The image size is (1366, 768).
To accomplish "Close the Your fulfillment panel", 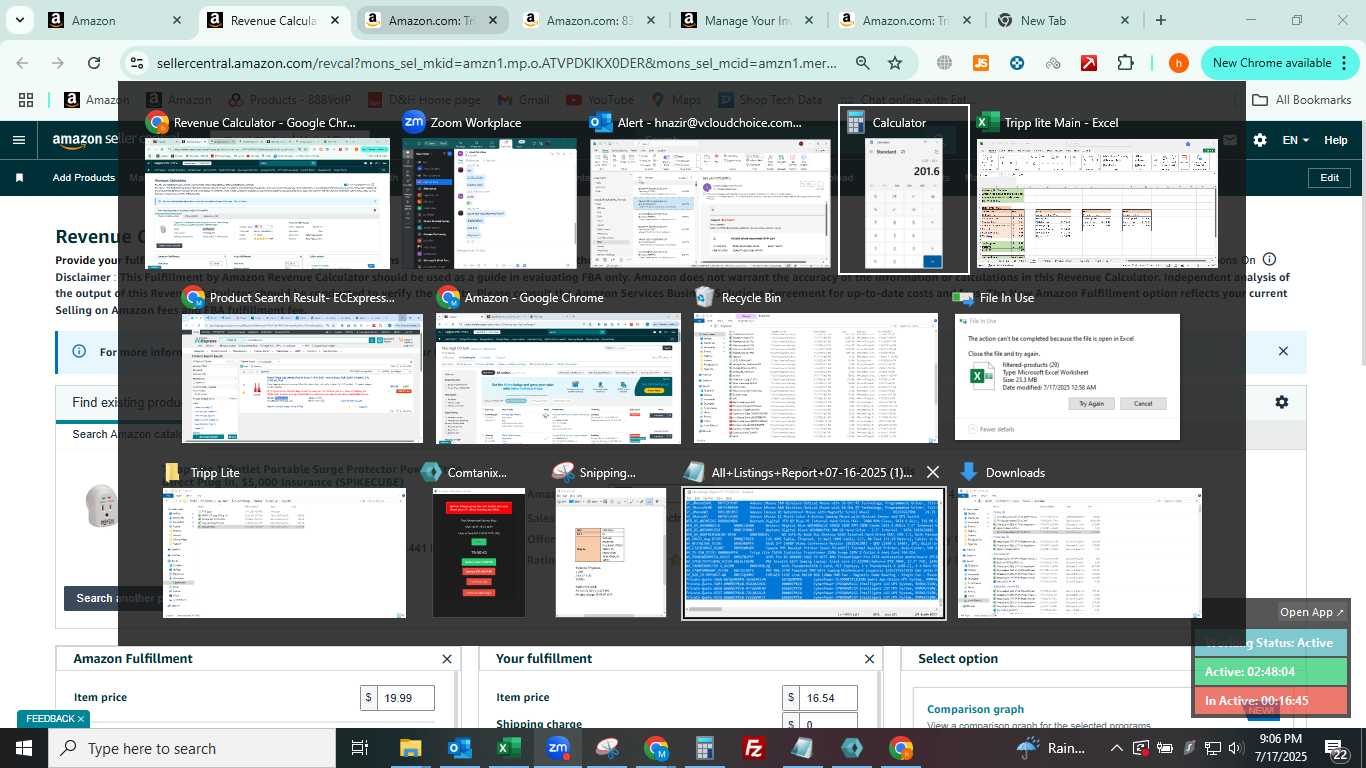I will click(x=869, y=659).
